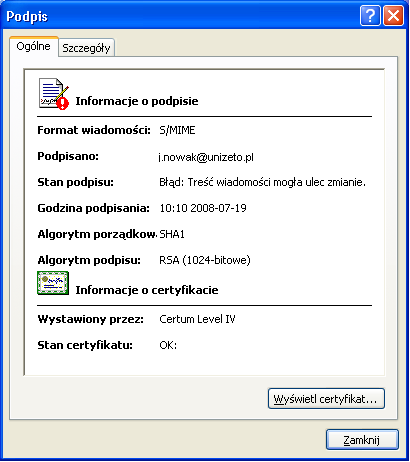Close the Podpis dialog window

coord(393,16)
